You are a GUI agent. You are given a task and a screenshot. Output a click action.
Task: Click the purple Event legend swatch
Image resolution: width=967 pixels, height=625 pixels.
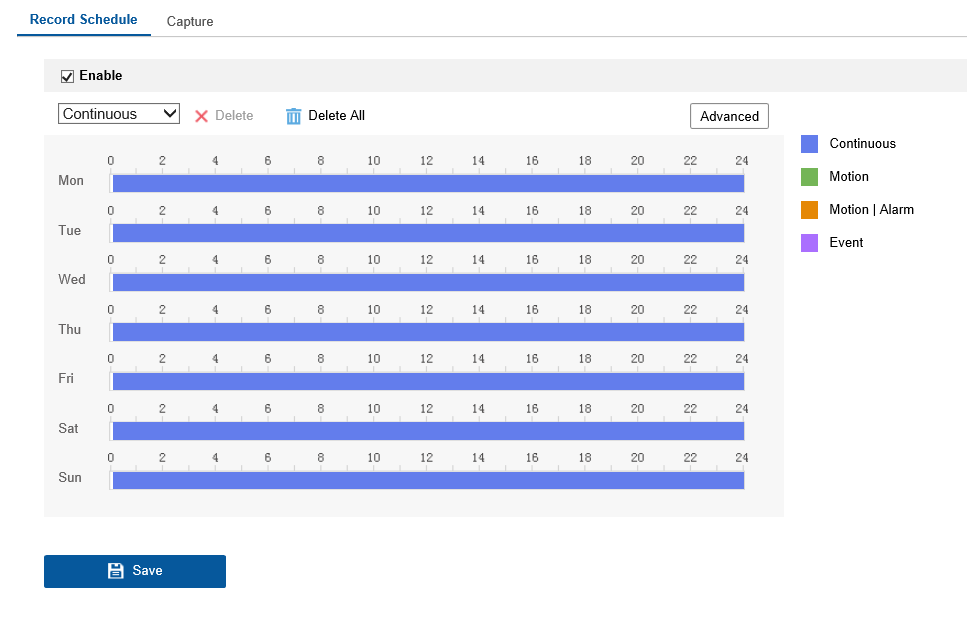(810, 243)
